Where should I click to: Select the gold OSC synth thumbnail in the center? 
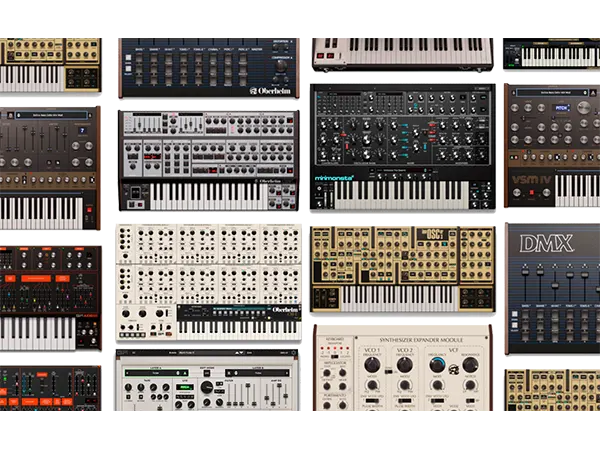(403, 269)
